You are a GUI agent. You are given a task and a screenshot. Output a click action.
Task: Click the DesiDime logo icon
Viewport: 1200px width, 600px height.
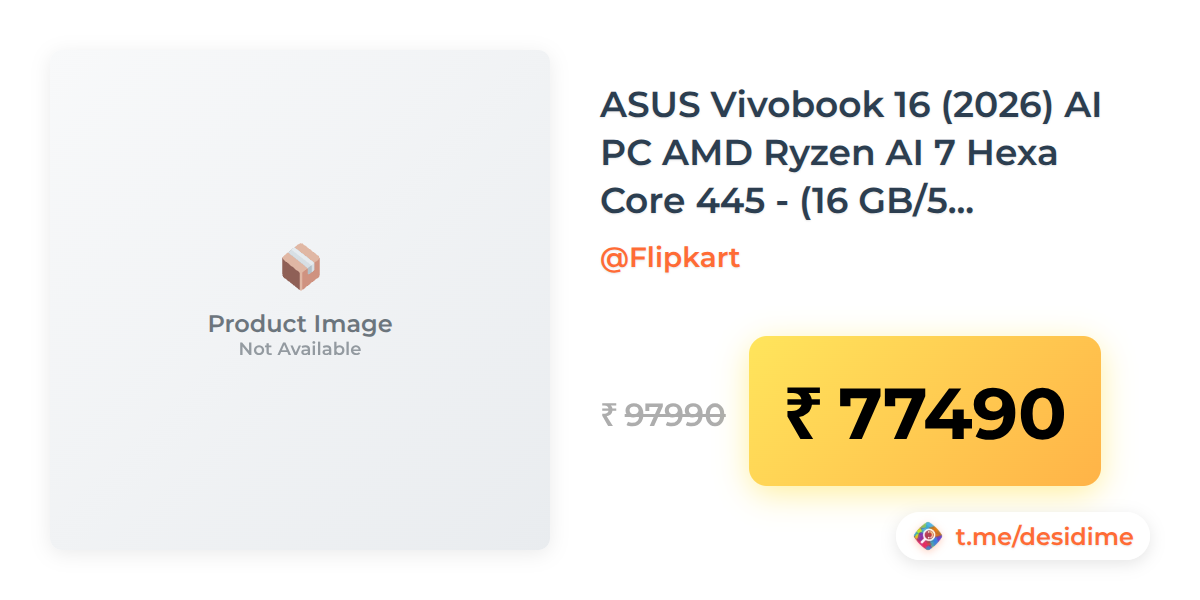[x=929, y=537]
